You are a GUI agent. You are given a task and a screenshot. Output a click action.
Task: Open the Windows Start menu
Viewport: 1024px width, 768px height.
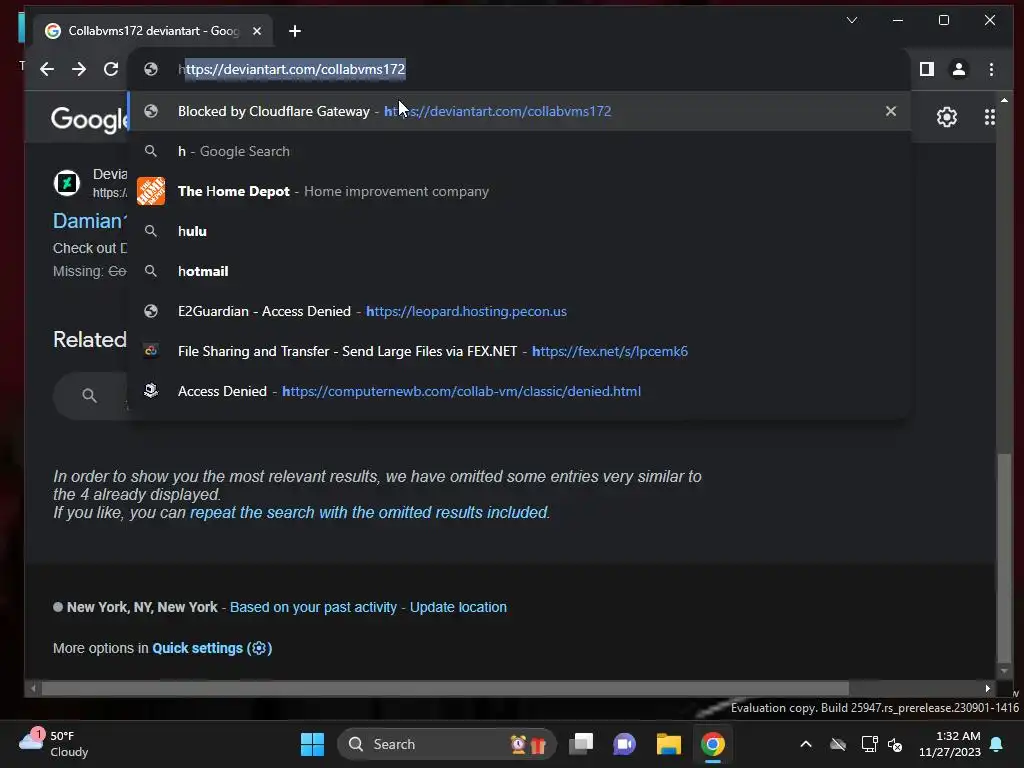coord(312,744)
